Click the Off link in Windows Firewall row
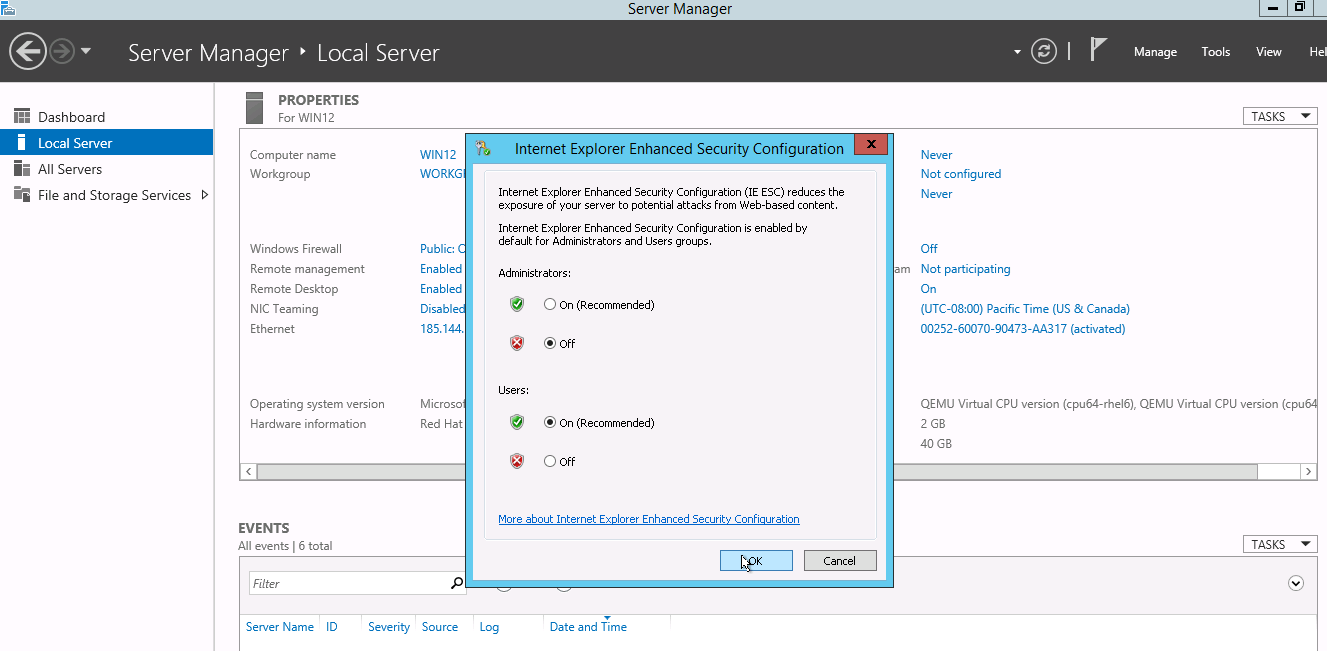The image size is (1327, 651). pyautogui.click(x=929, y=249)
